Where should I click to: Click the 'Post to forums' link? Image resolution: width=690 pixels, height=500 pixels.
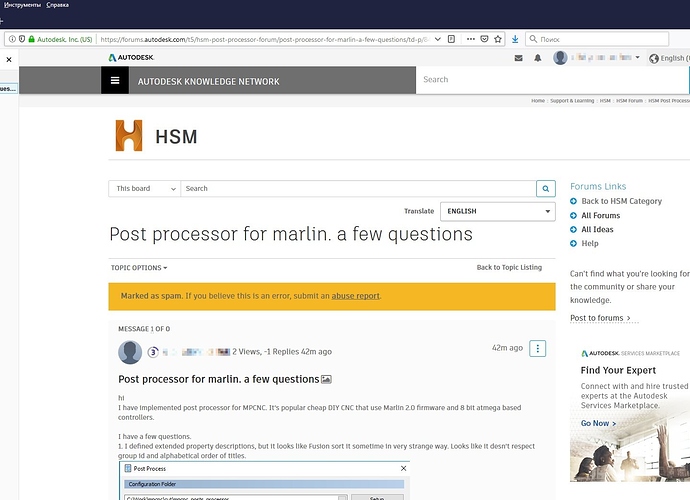600,318
